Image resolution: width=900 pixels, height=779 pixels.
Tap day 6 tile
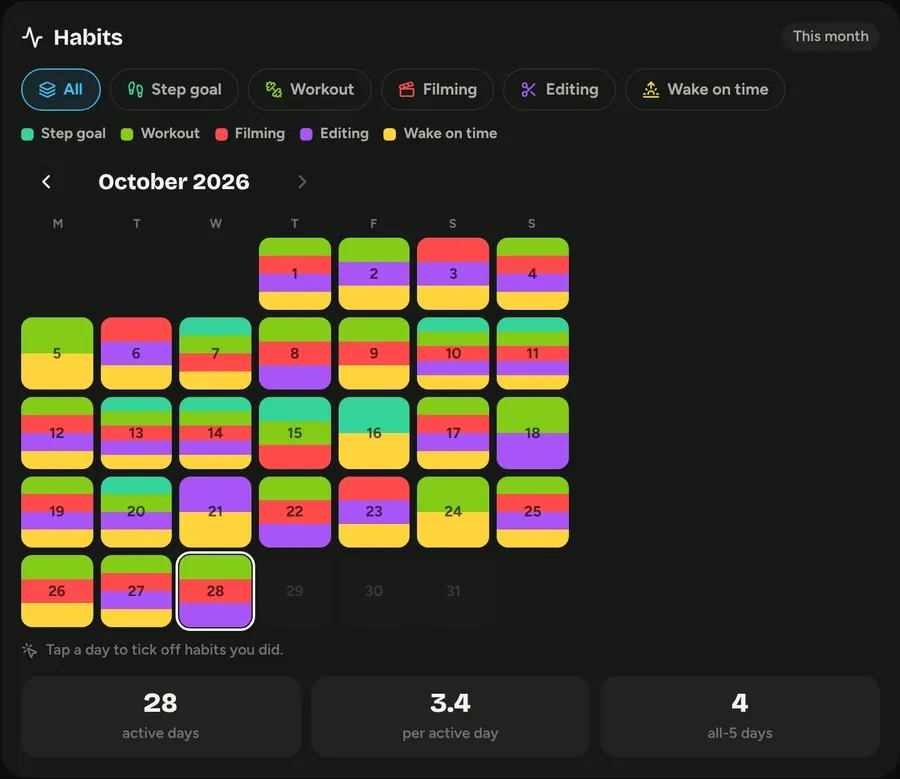(x=136, y=353)
